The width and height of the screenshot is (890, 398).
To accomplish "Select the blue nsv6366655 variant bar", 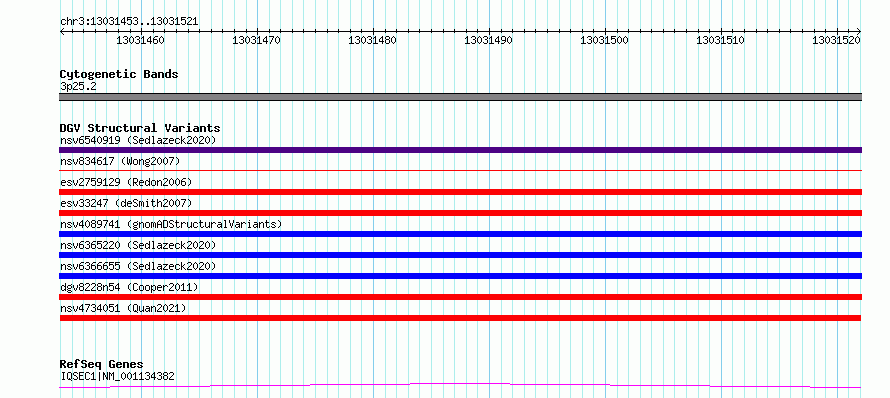I will pyautogui.click(x=460, y=276).
